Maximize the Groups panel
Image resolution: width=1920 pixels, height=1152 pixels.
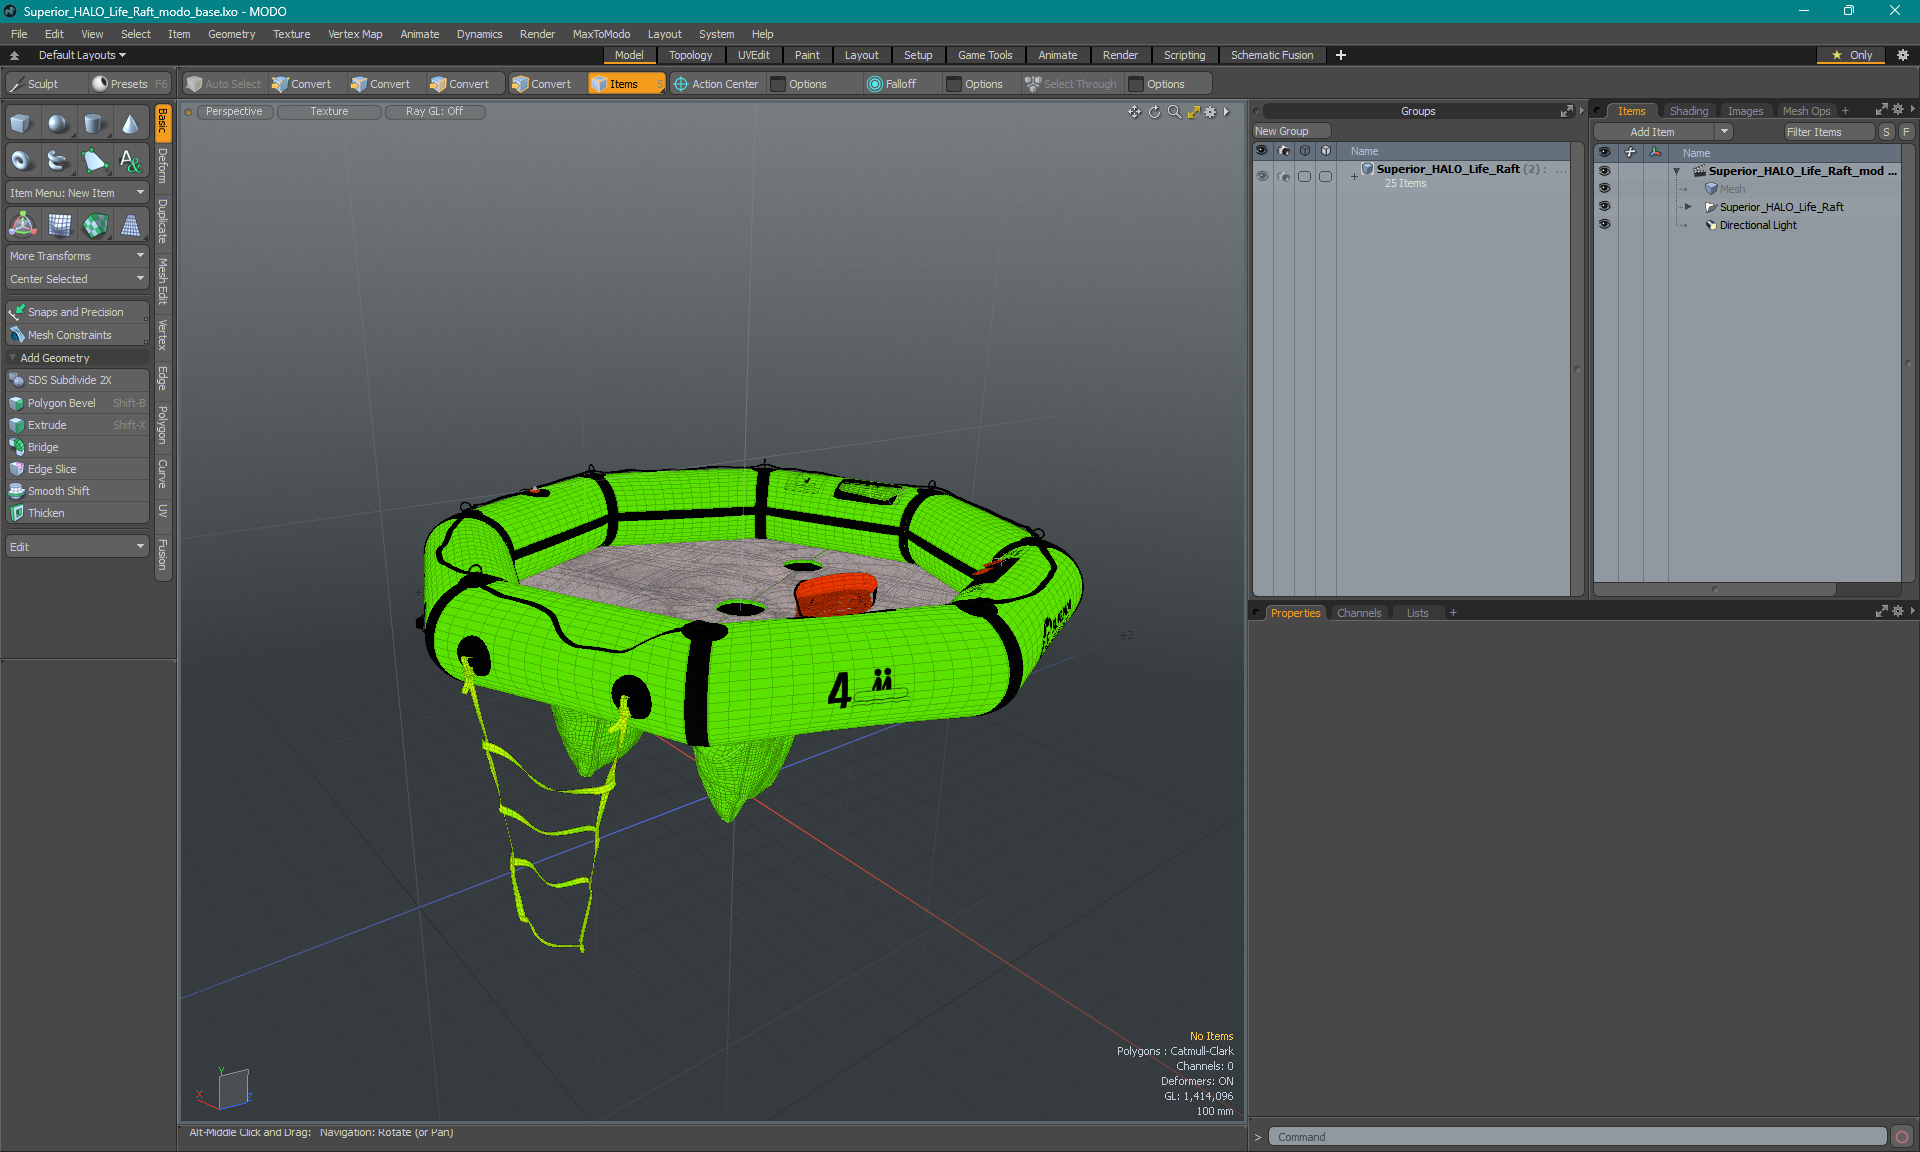pos(1567,111)
